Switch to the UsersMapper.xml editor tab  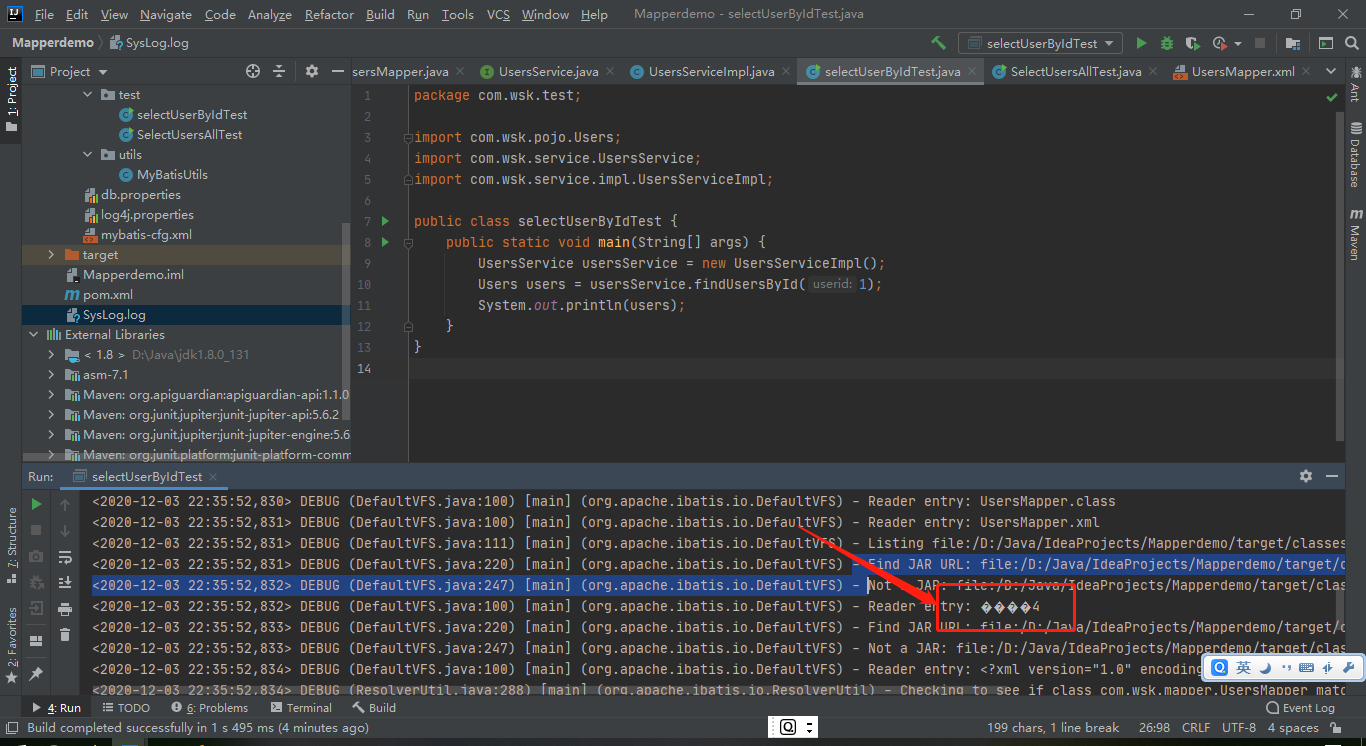point(1242,71)
